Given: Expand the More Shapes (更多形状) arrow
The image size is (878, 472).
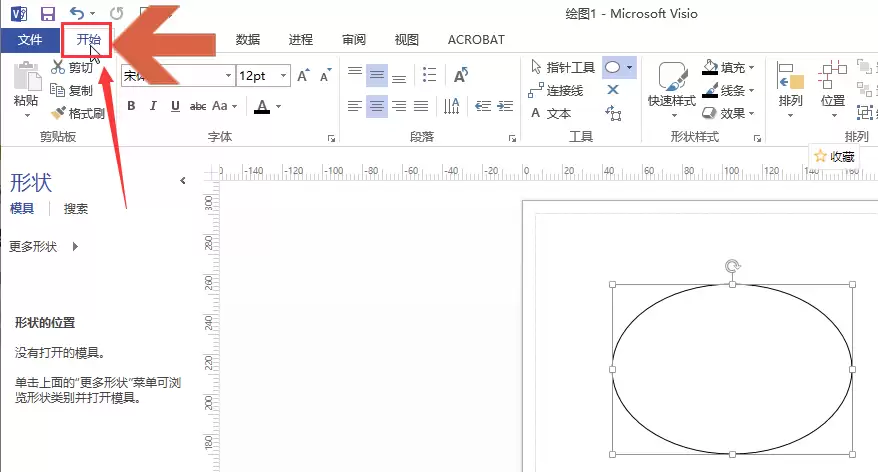Looking at the screenshot, I should (75, 246).
